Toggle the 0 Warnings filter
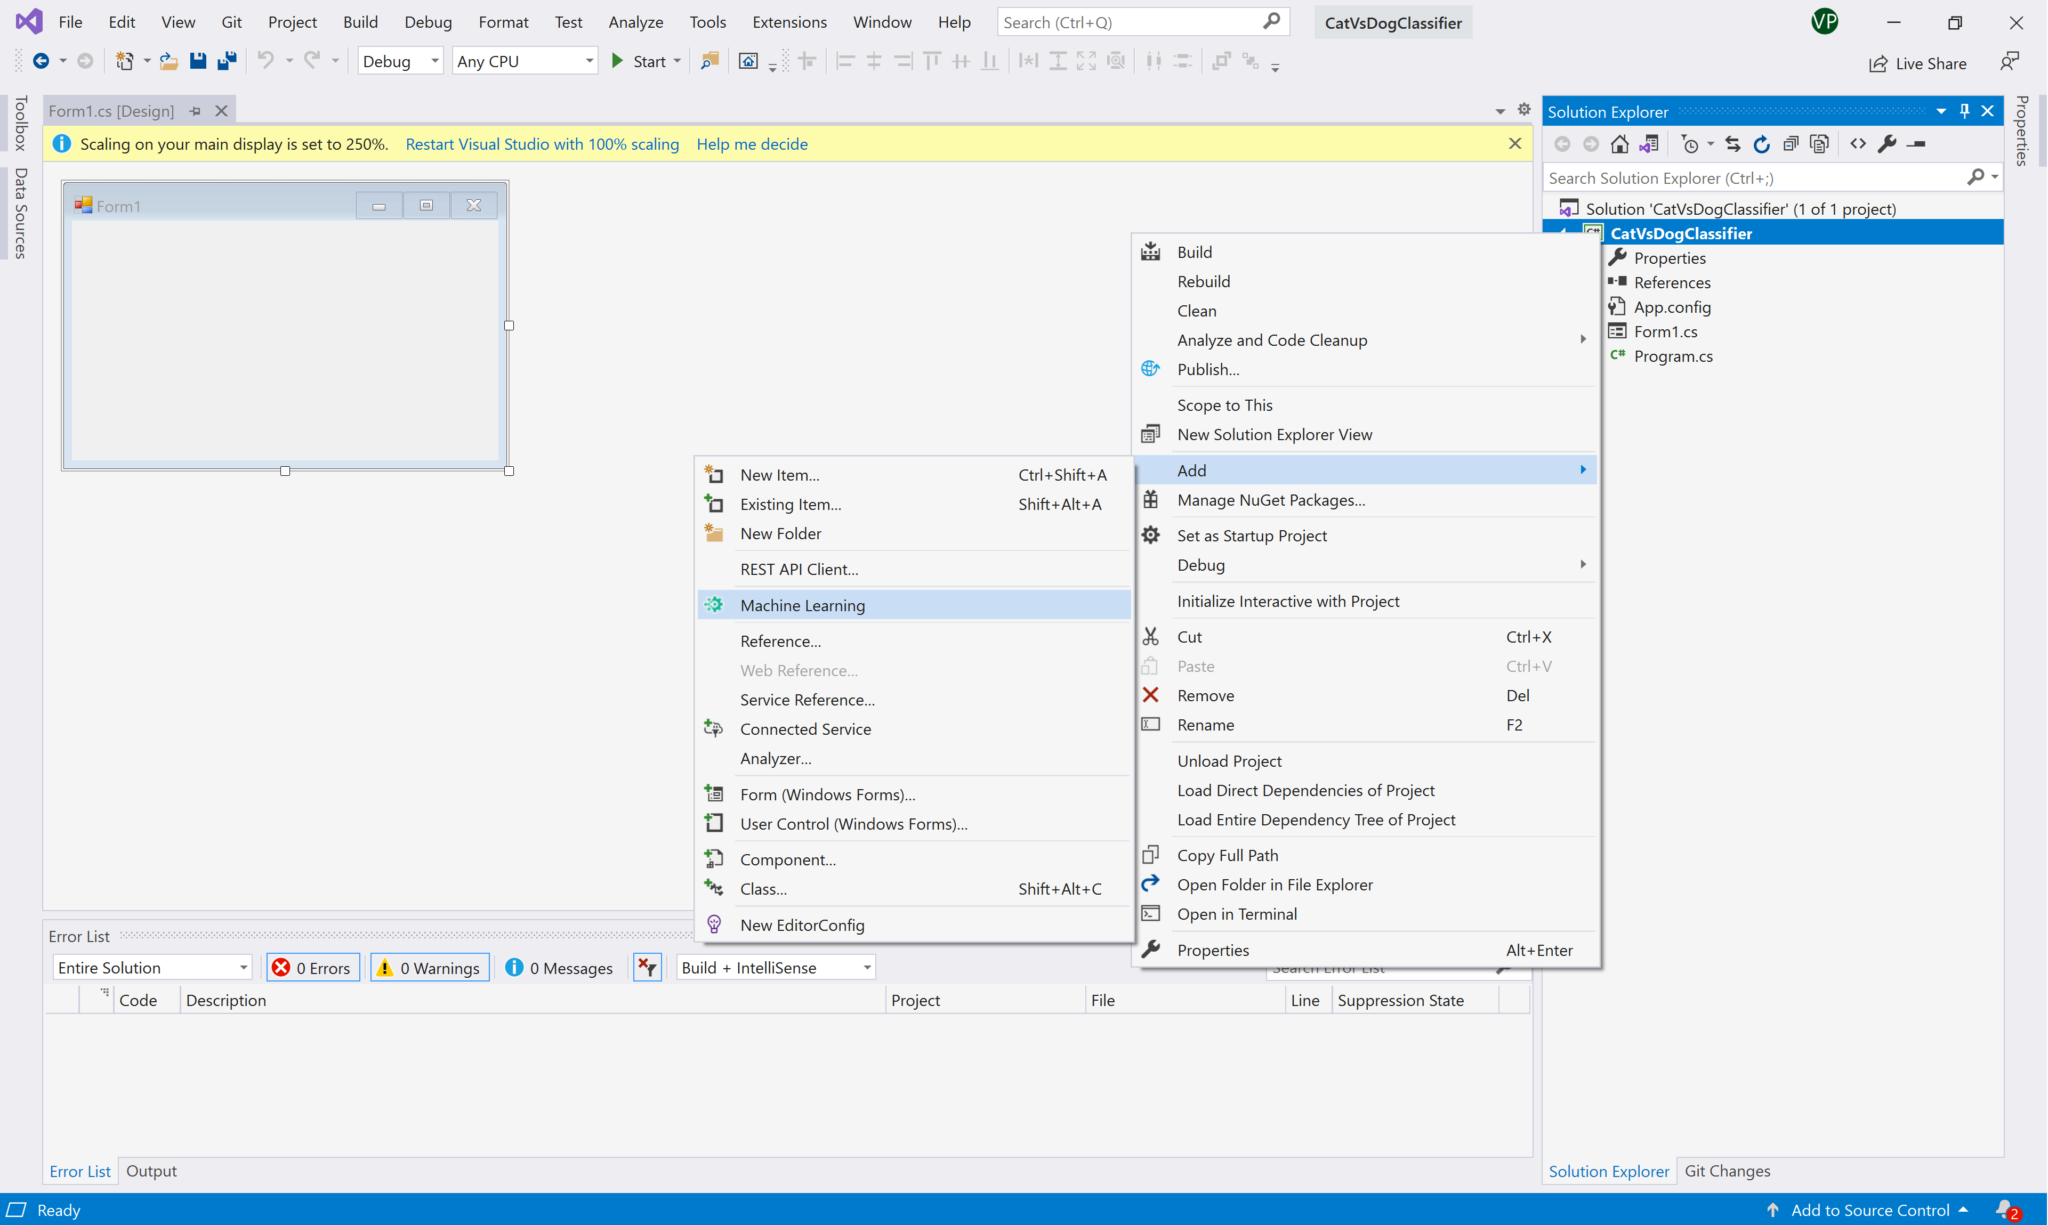The image size is (2048, 1225). [429, 968]
